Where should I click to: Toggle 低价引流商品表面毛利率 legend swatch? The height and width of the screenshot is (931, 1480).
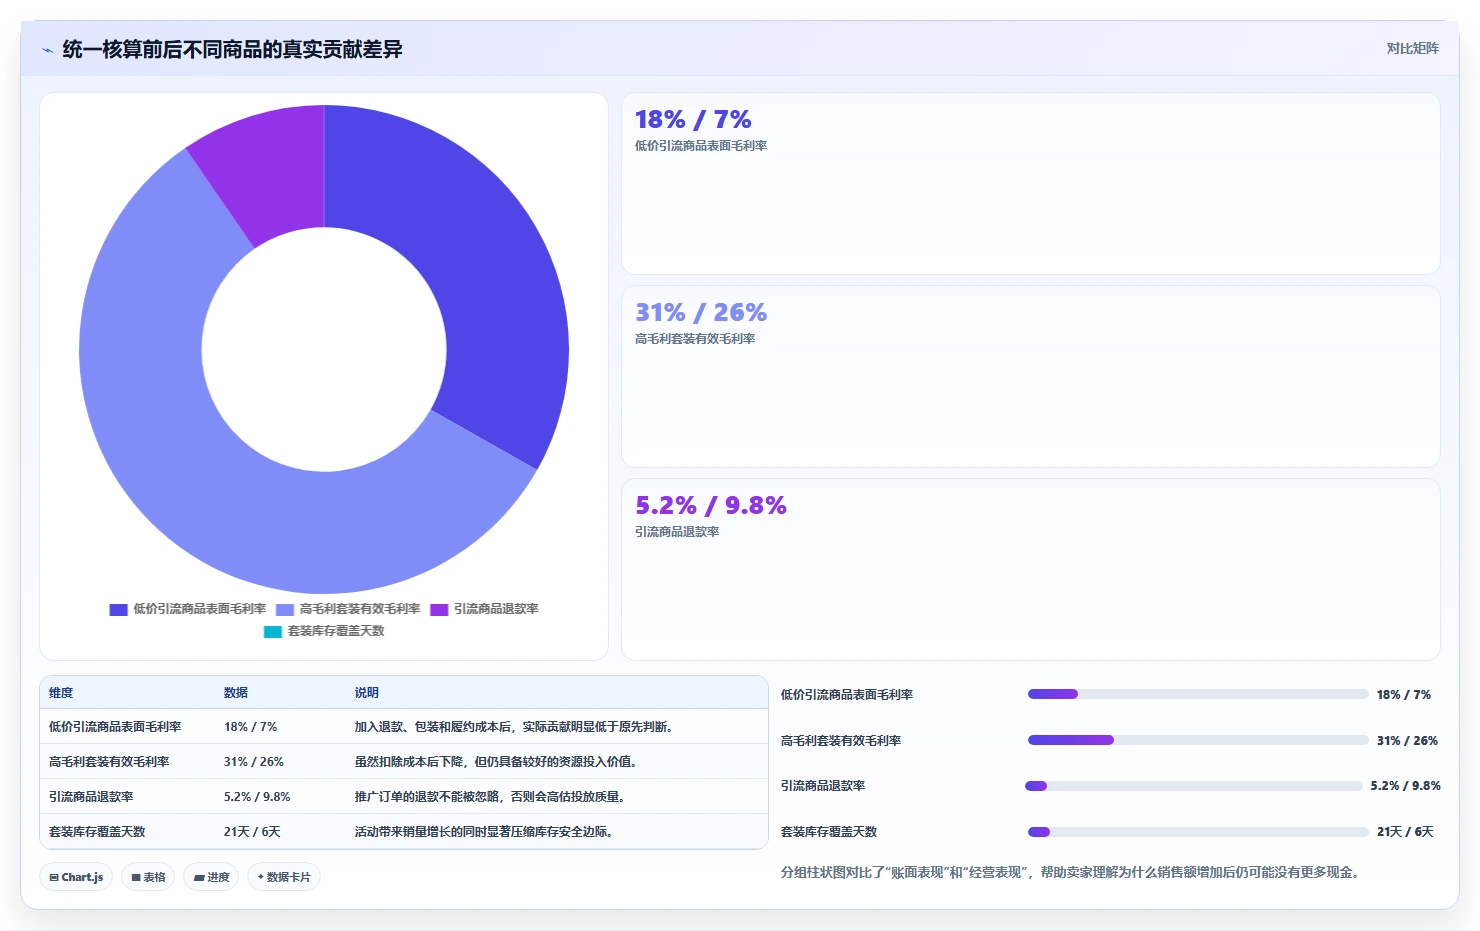click(x=118, y=610)
